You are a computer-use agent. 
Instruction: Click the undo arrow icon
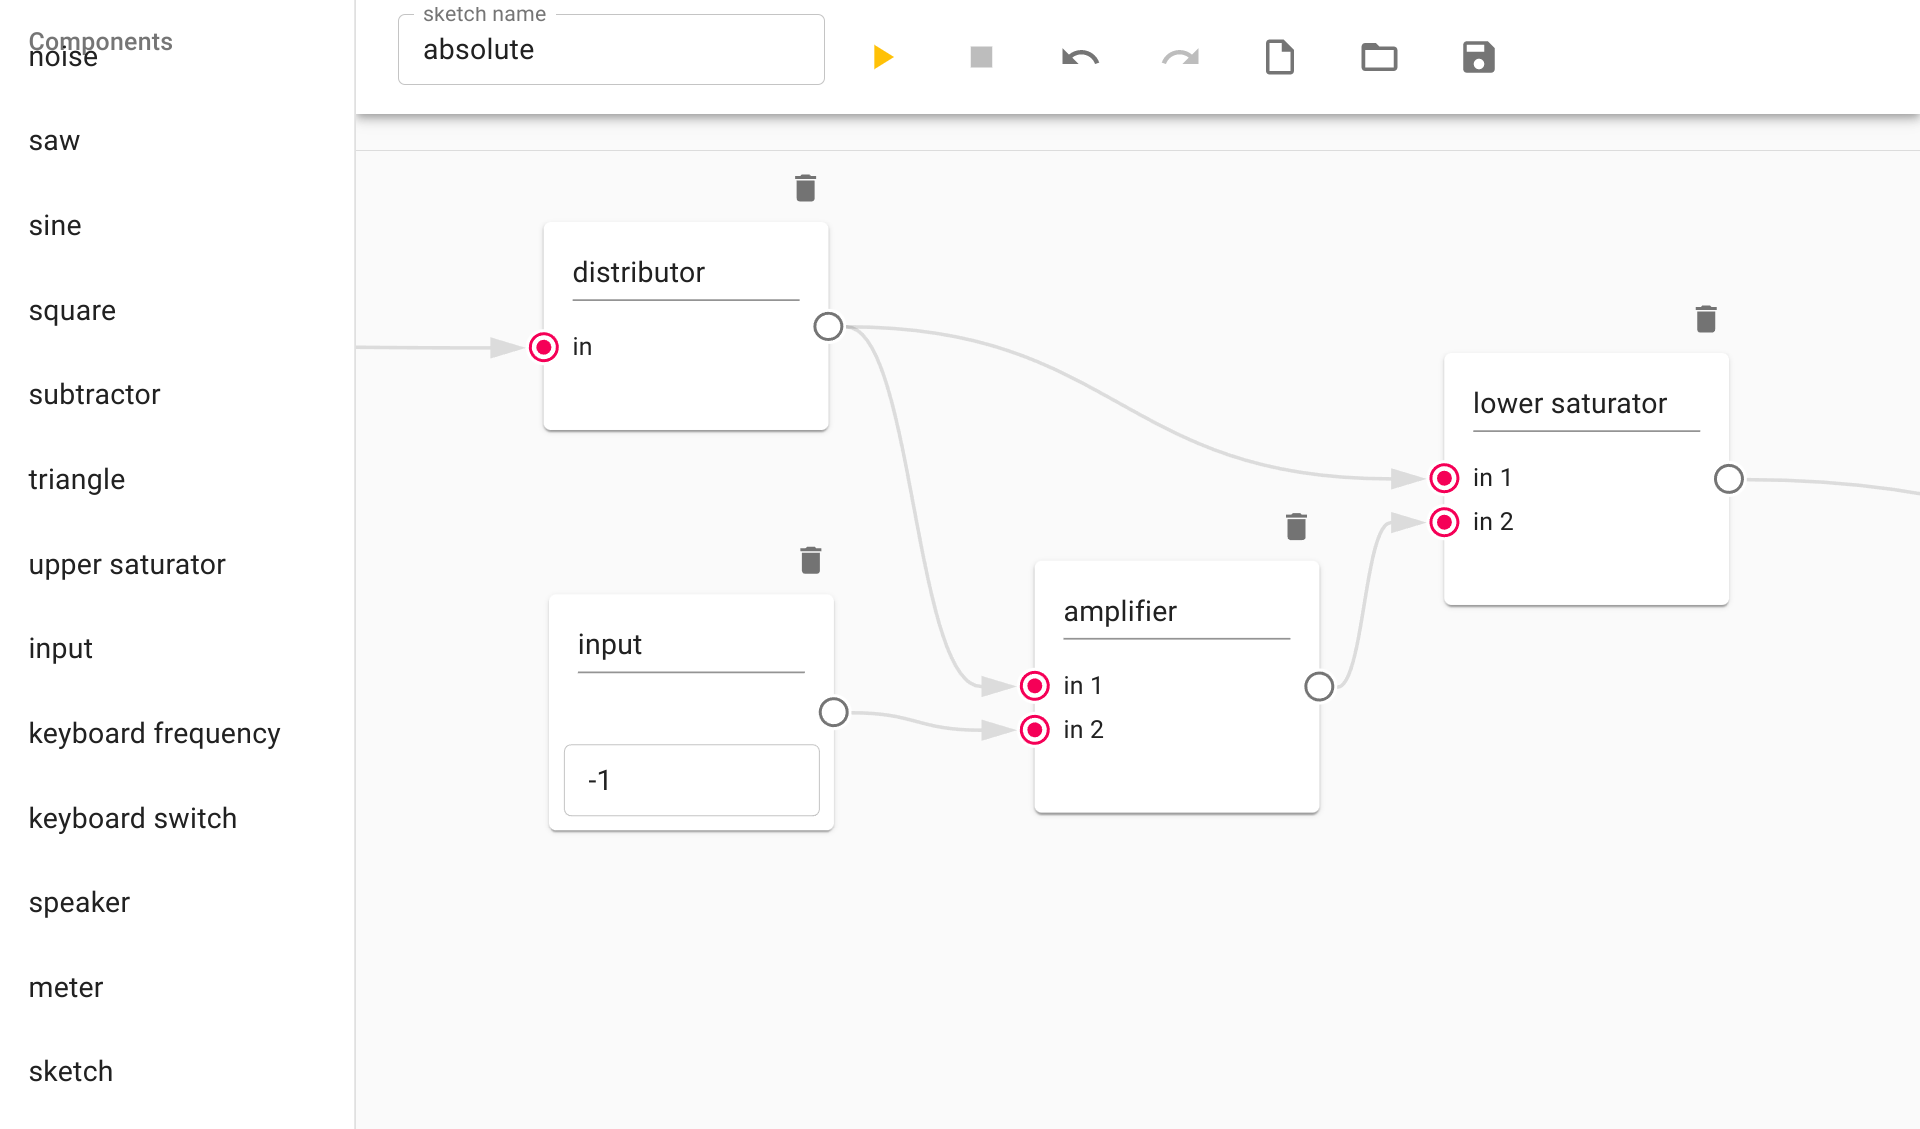(1080, 57)
